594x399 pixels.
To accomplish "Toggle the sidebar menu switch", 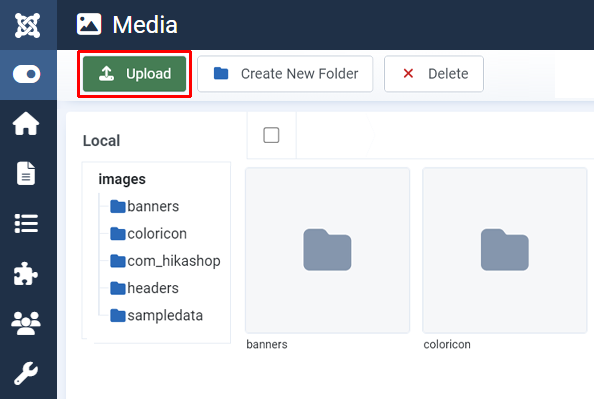I will pyautogui.click(x=27, y=74).
